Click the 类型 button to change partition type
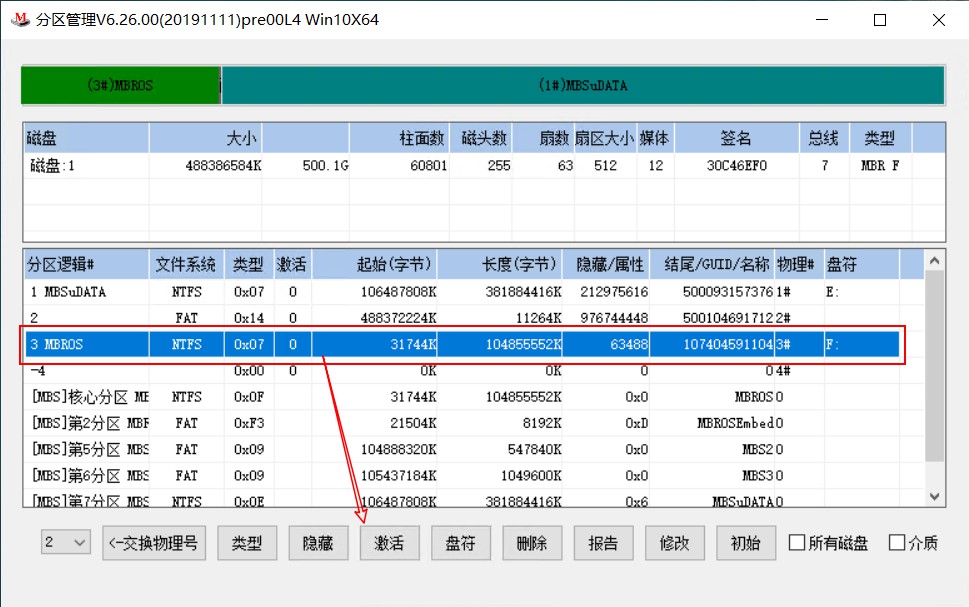The width and height of the screenshot is (969, 607). [x=247, y=543]
